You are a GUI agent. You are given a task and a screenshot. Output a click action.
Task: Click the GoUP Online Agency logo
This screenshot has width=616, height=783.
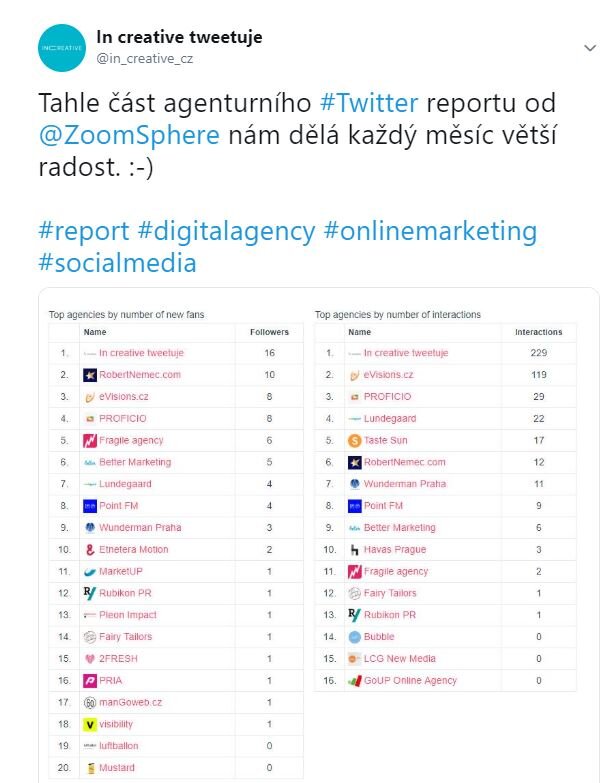point(354,680)
